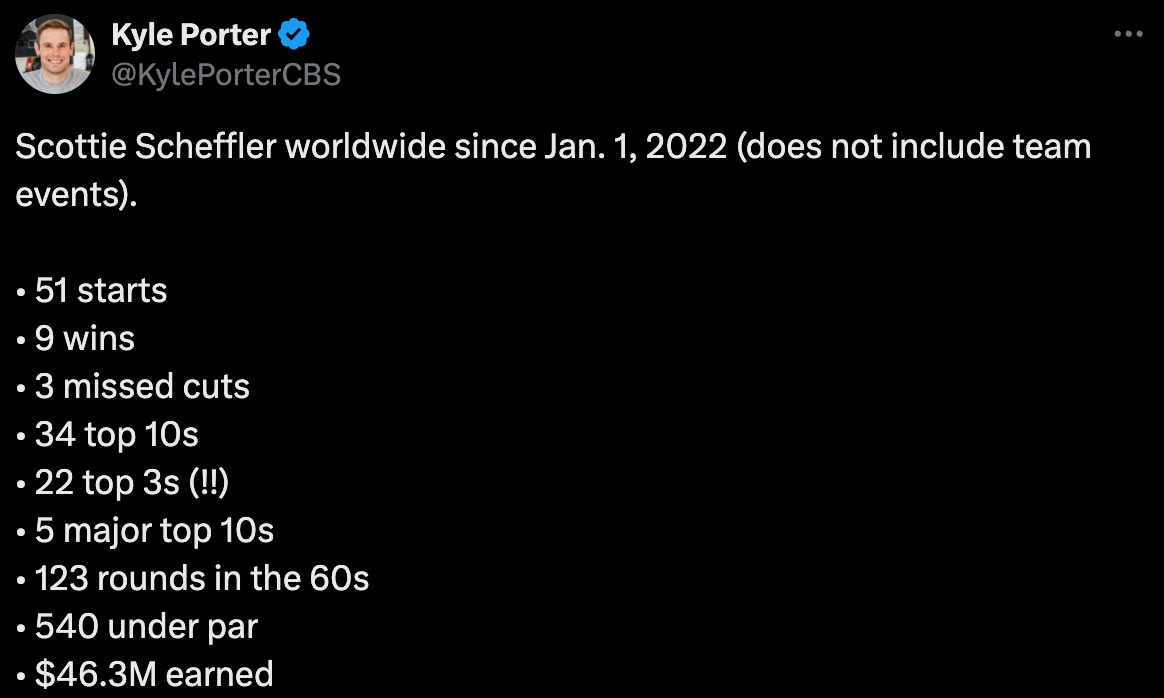The image size is (1164, 698).
Task: Open the @KylePorterCBS handle link
Action: [226, 74]
